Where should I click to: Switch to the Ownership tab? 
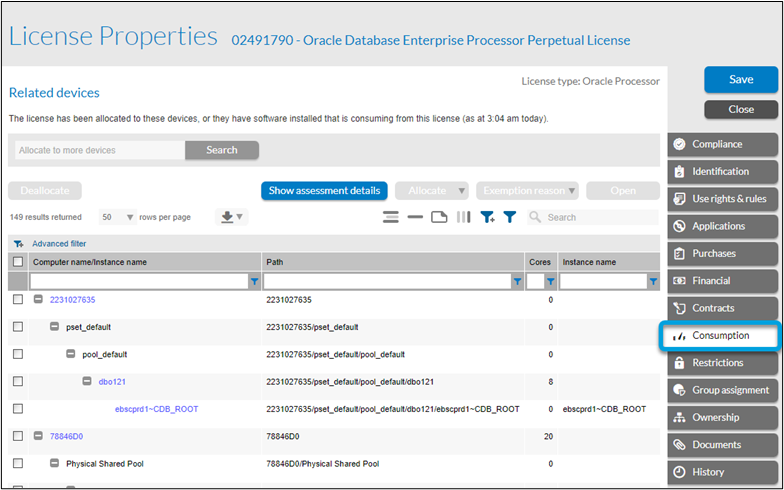[722, 418]
